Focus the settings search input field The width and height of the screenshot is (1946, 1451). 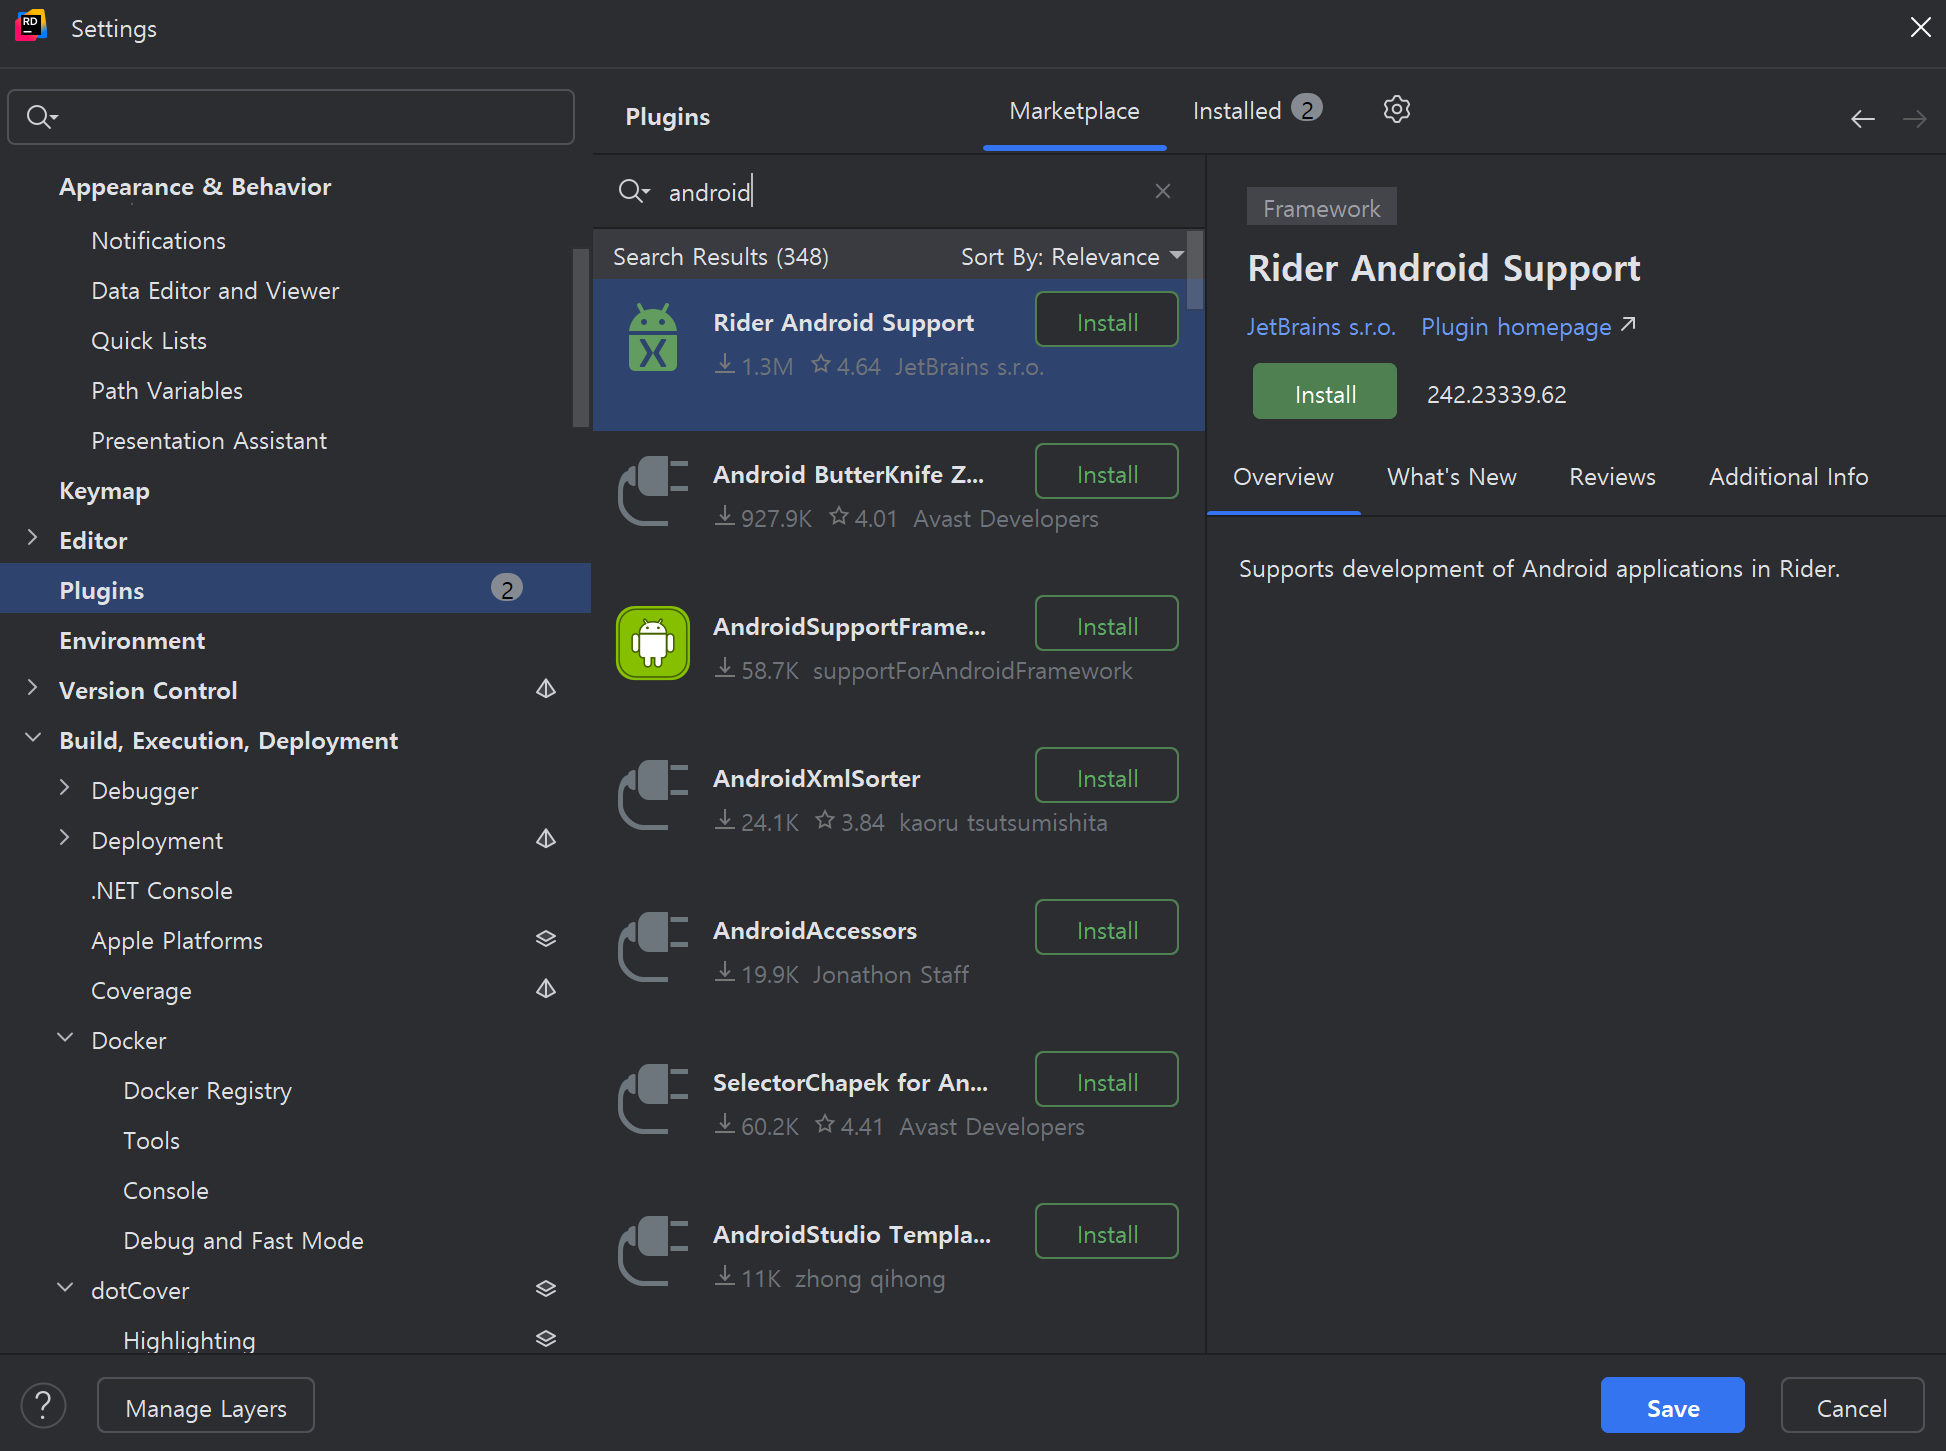(x=310, y=117)
